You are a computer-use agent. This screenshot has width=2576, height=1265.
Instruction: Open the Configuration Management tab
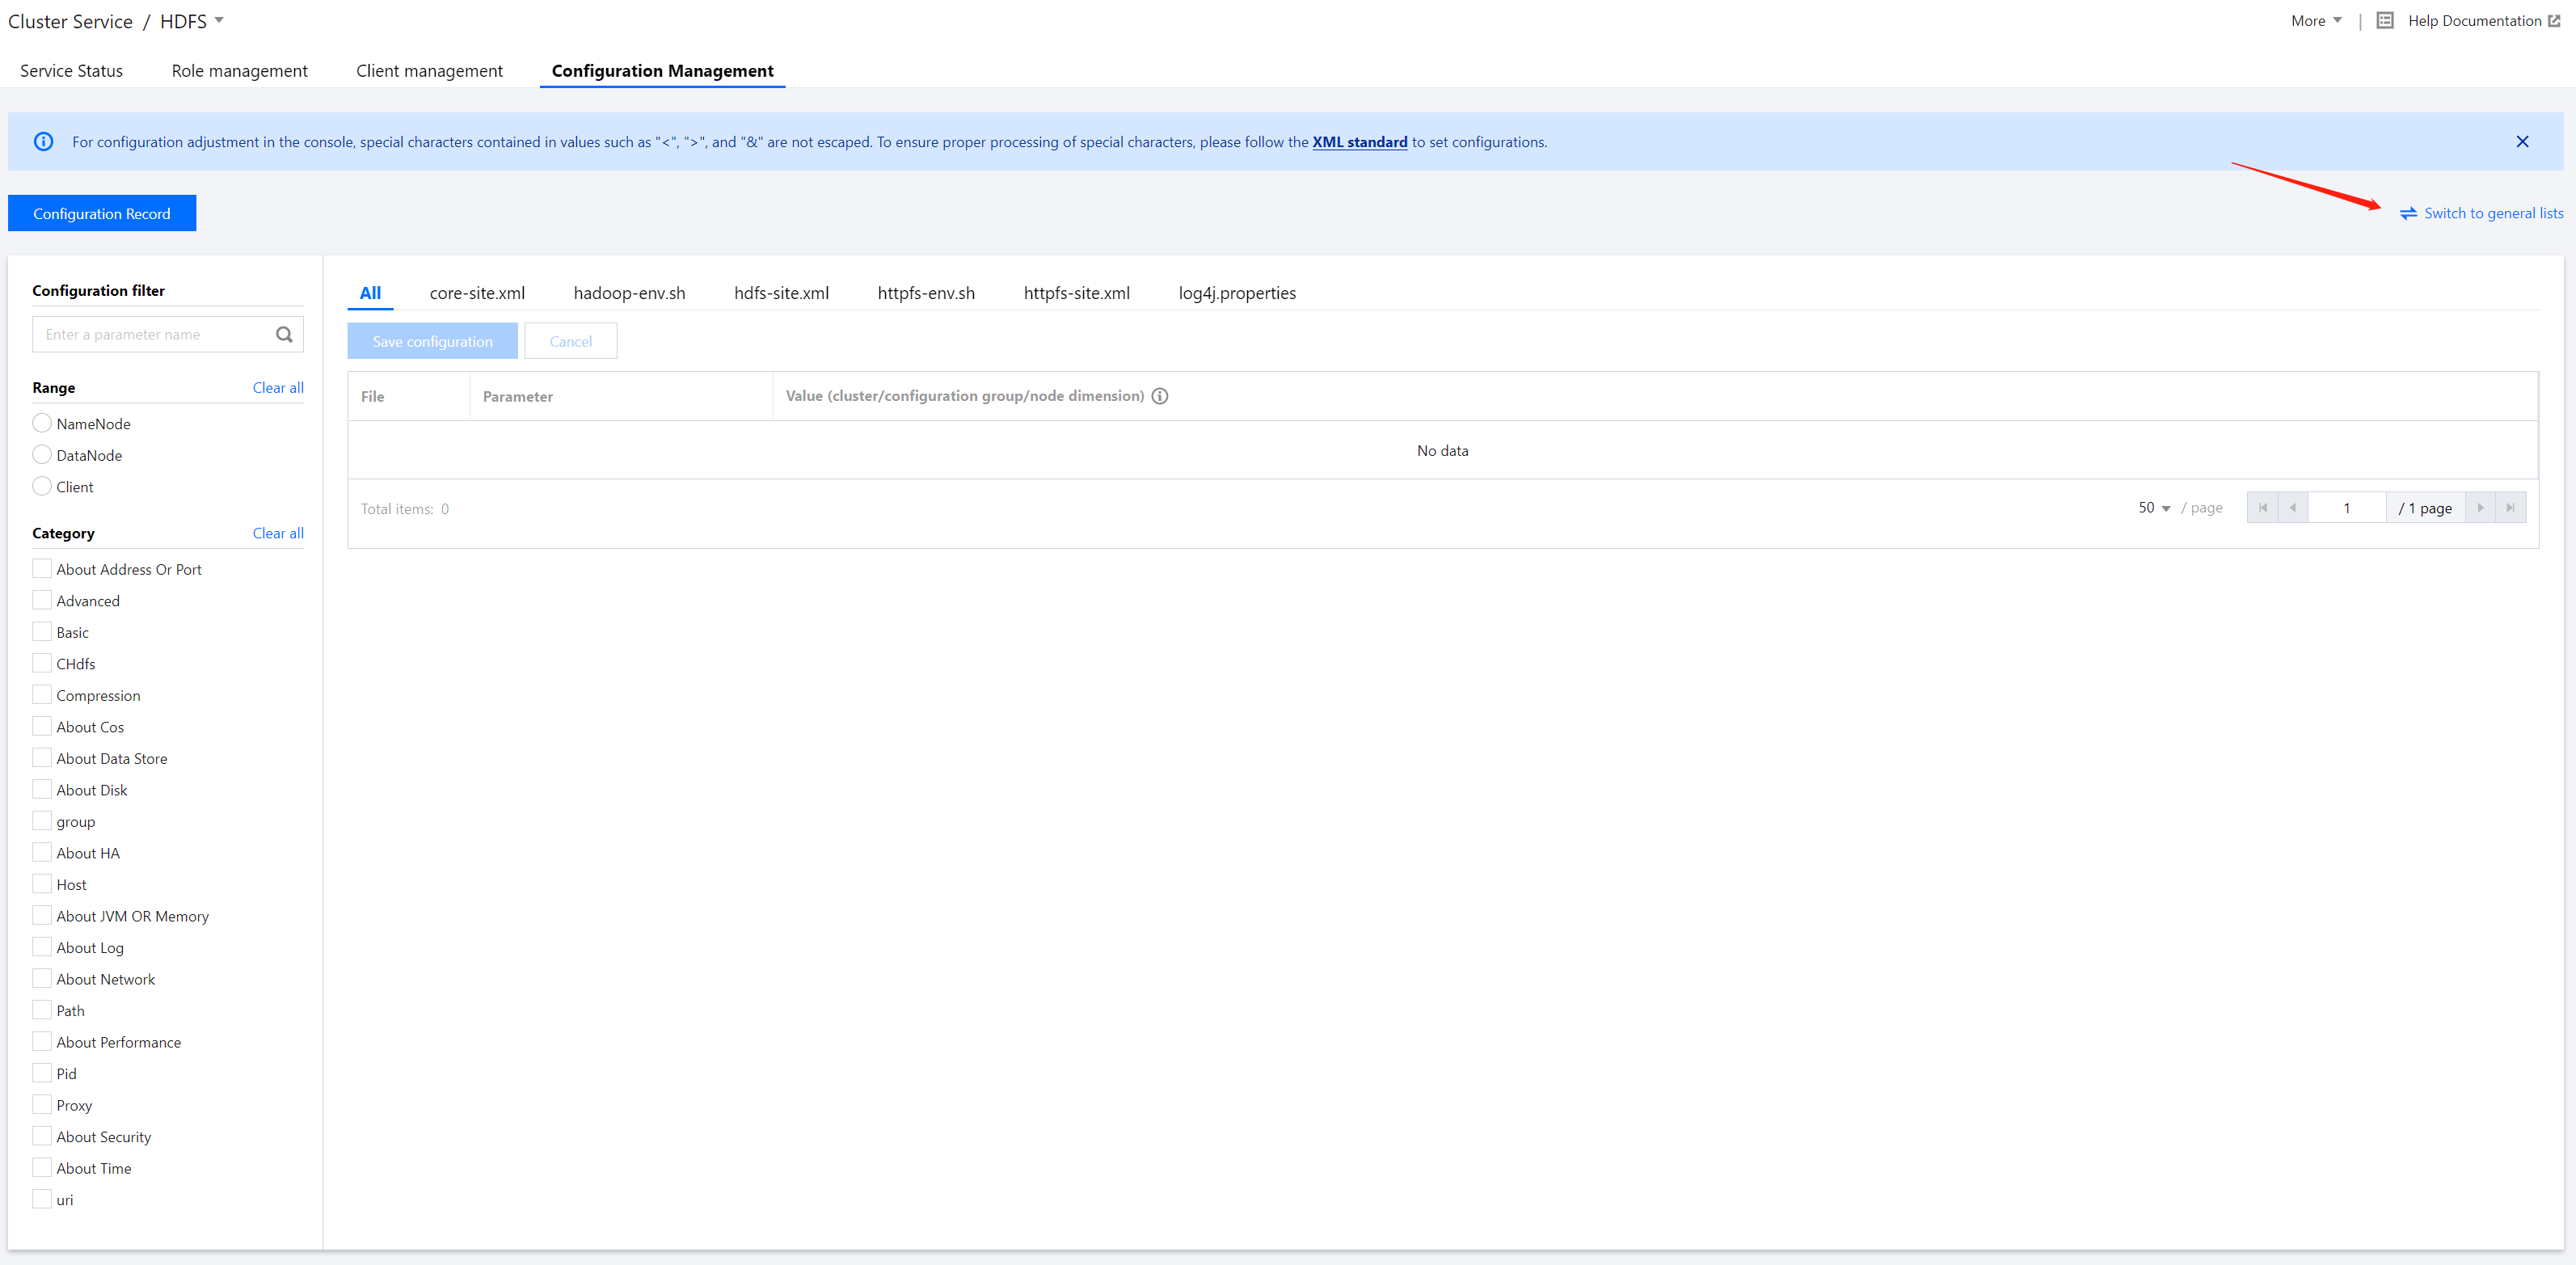pyautogui.click(x=662, y=71)
